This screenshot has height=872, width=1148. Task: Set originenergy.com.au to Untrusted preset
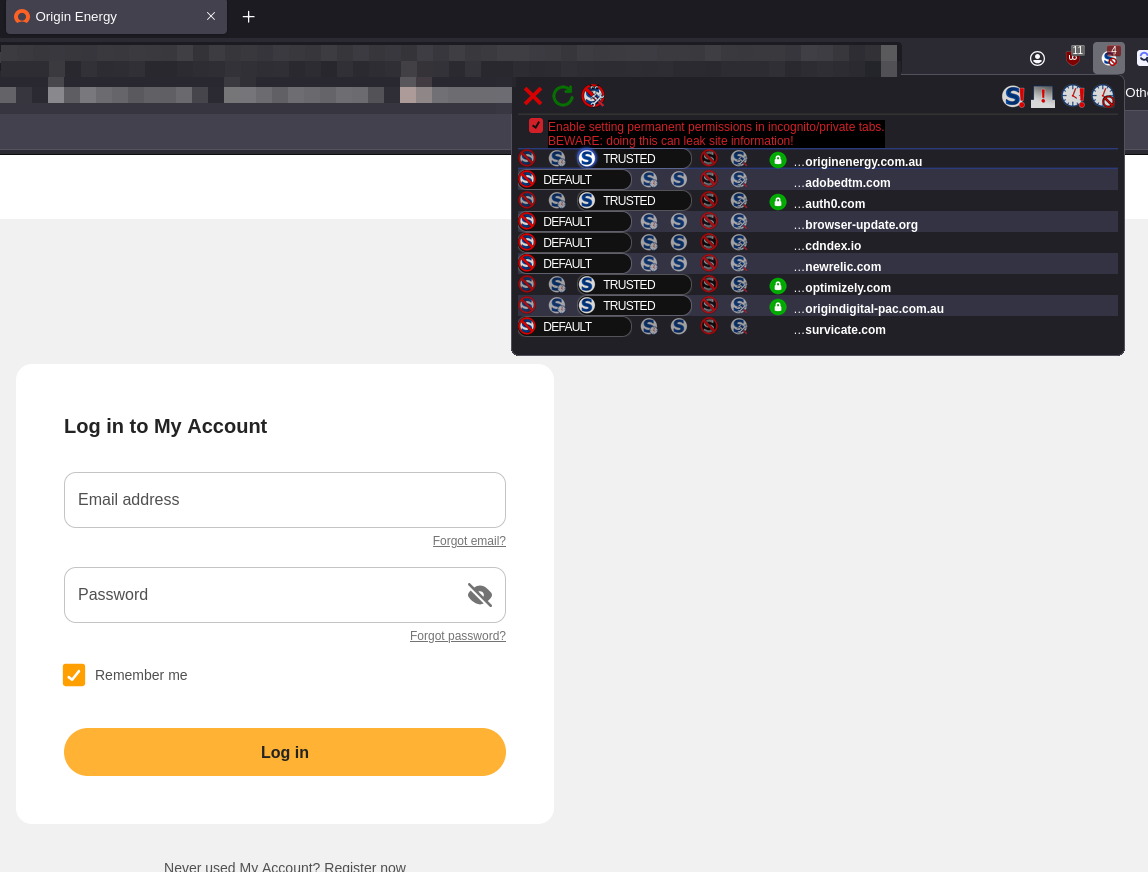709,159
